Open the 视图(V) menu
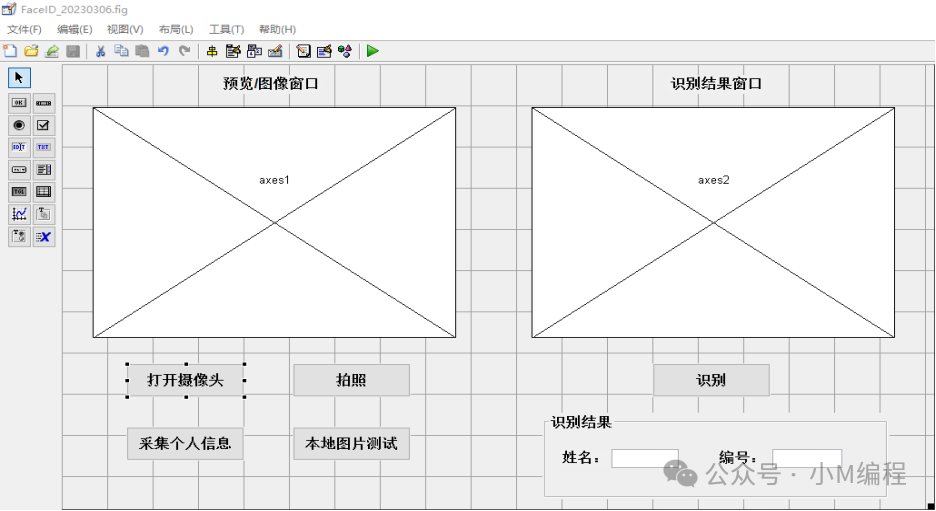This screenshot has width=936, height=511. pos(125,29)
